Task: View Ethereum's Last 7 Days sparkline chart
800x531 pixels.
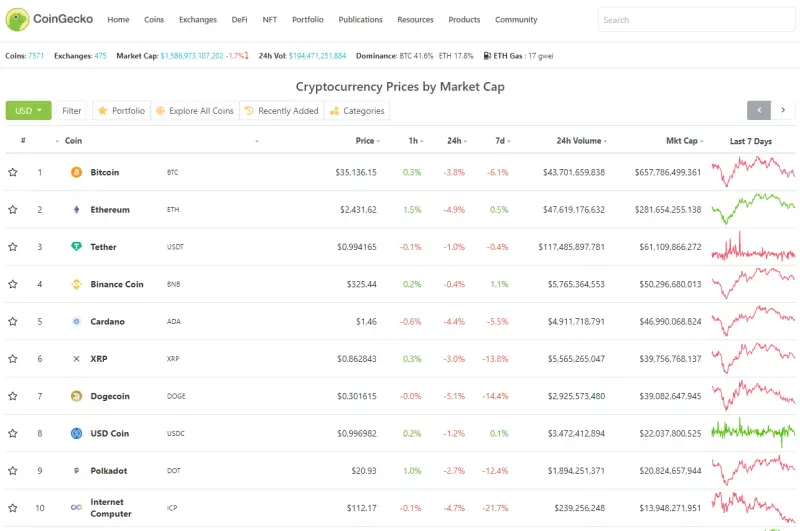Action: point(753,209)
